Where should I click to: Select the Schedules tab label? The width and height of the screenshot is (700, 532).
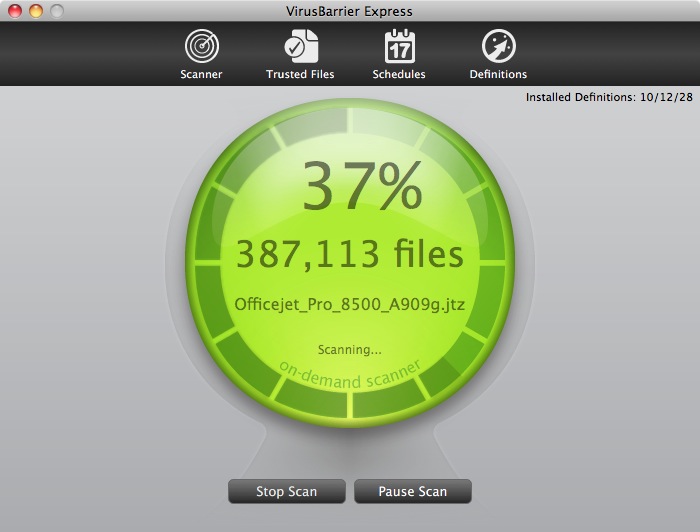click(399, 74)
